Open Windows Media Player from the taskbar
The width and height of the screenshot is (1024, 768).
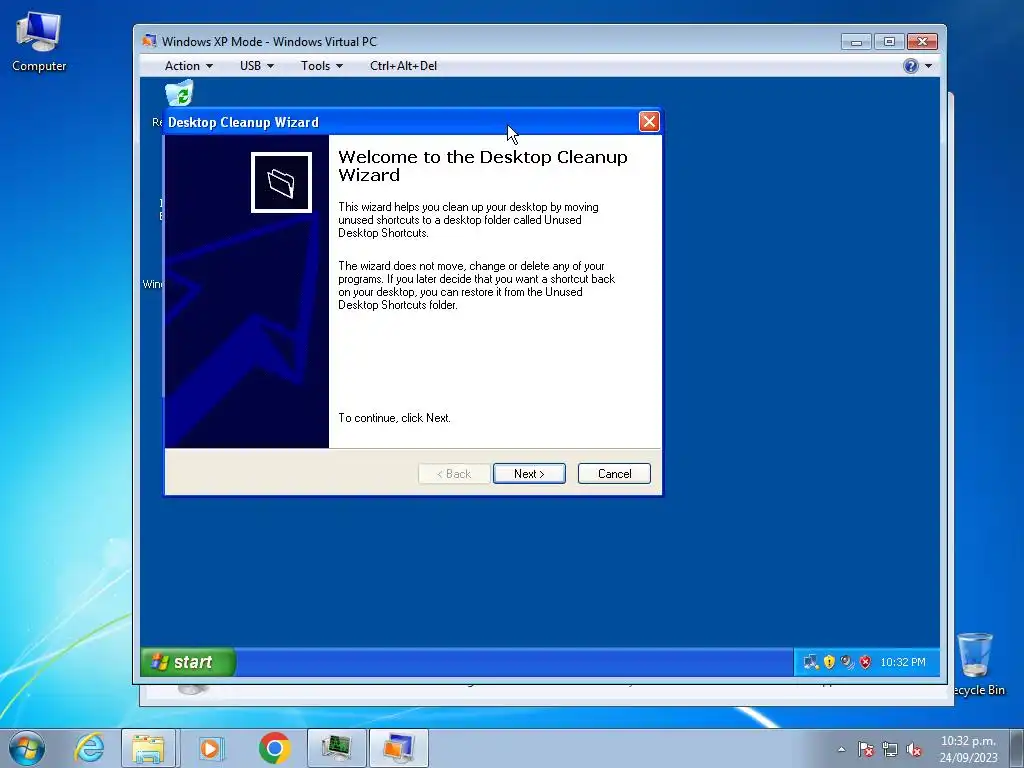click(210, 748)
